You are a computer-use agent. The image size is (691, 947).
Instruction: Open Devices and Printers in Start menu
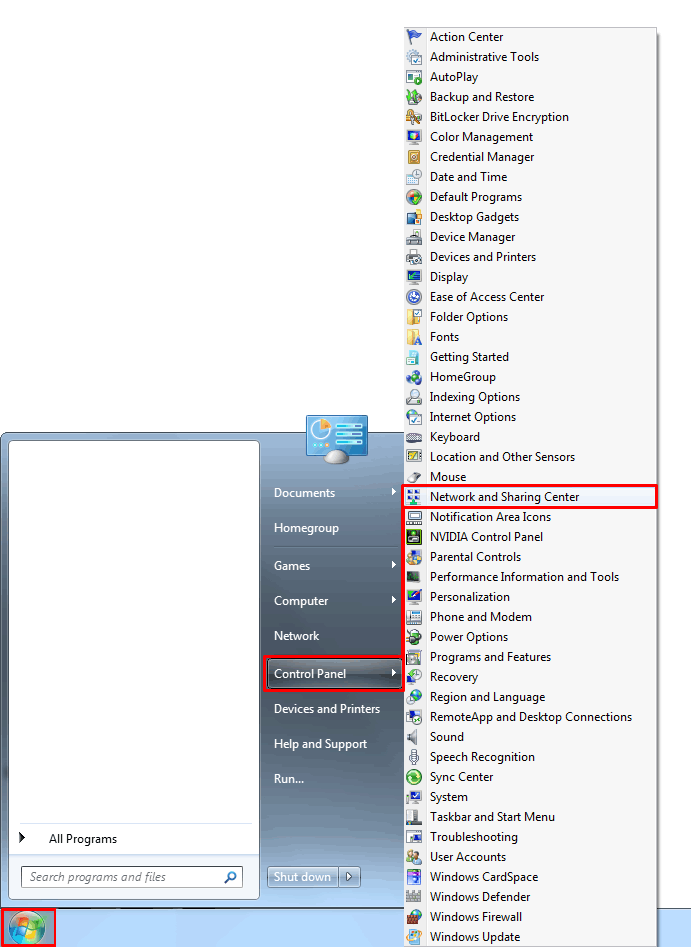click(327, 708)
